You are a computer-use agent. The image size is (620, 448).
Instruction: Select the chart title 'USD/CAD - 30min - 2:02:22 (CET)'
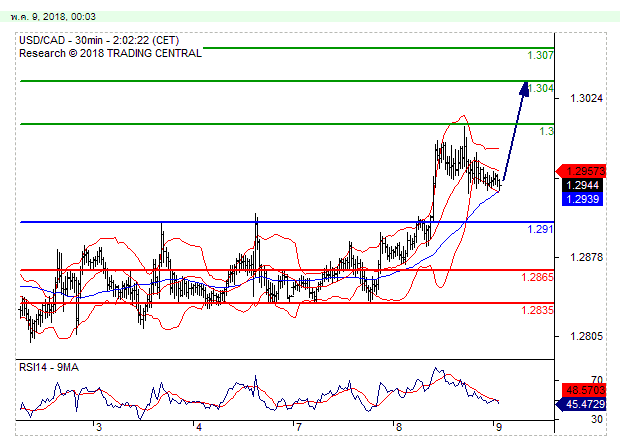tap(99, 40)
